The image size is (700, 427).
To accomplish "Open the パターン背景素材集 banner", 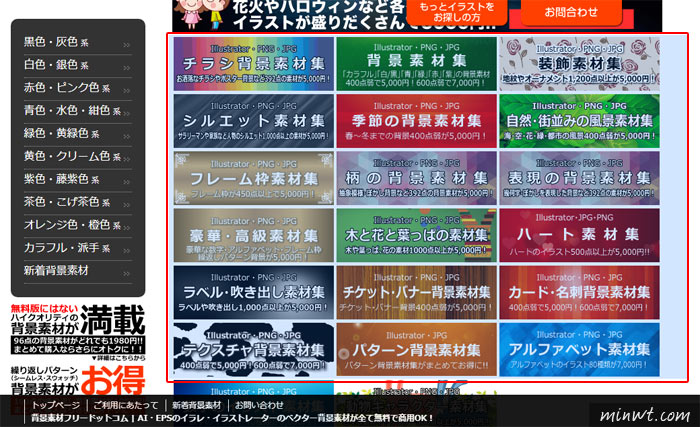I will coord(417,350).
